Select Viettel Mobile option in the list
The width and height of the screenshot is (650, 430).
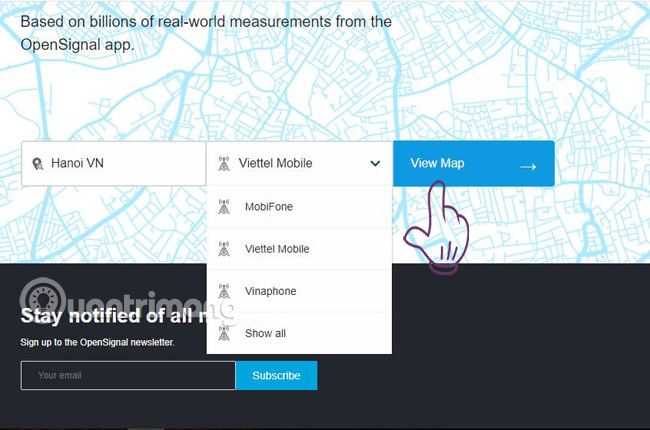(299, 249)
